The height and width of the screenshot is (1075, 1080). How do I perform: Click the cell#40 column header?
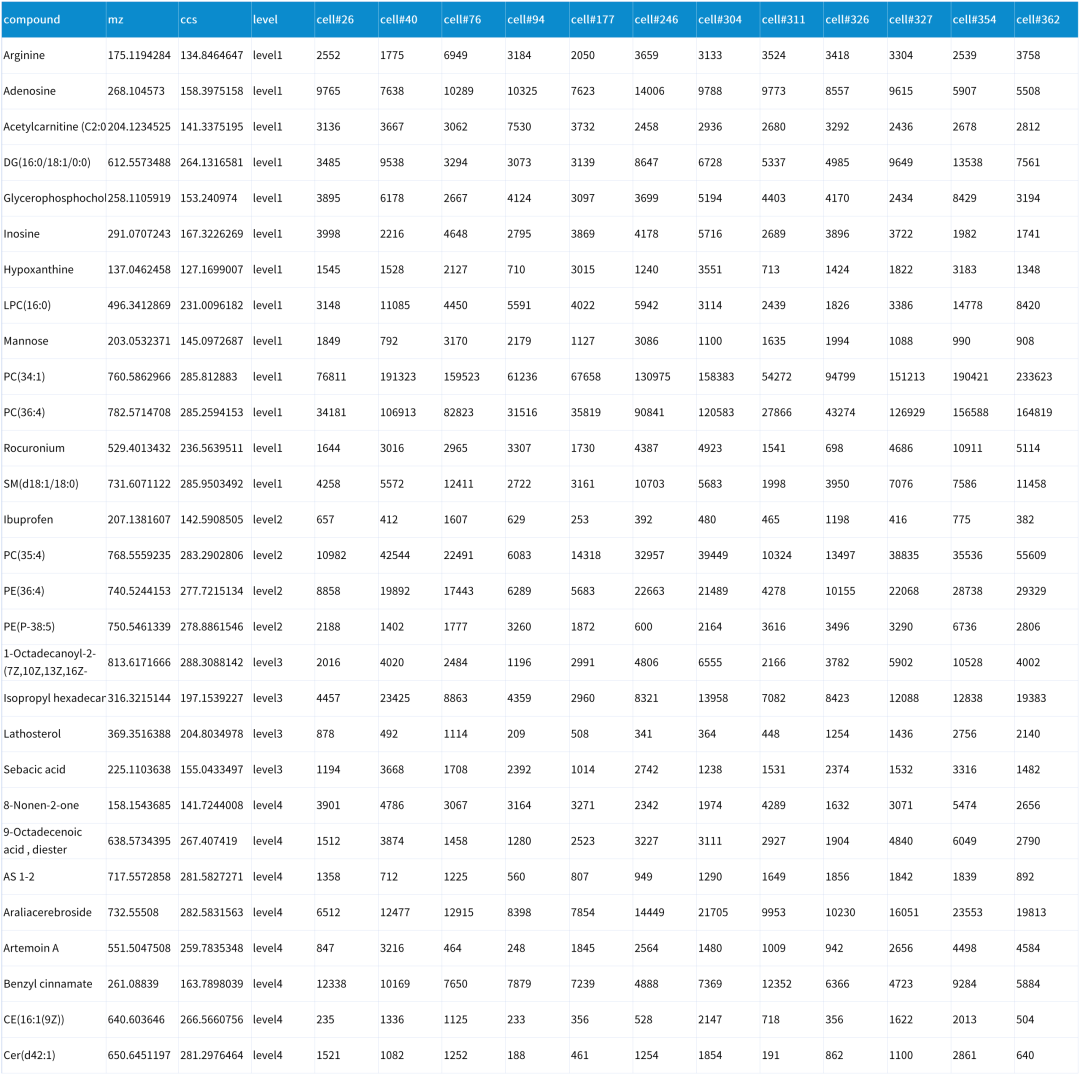coord(410,19)
